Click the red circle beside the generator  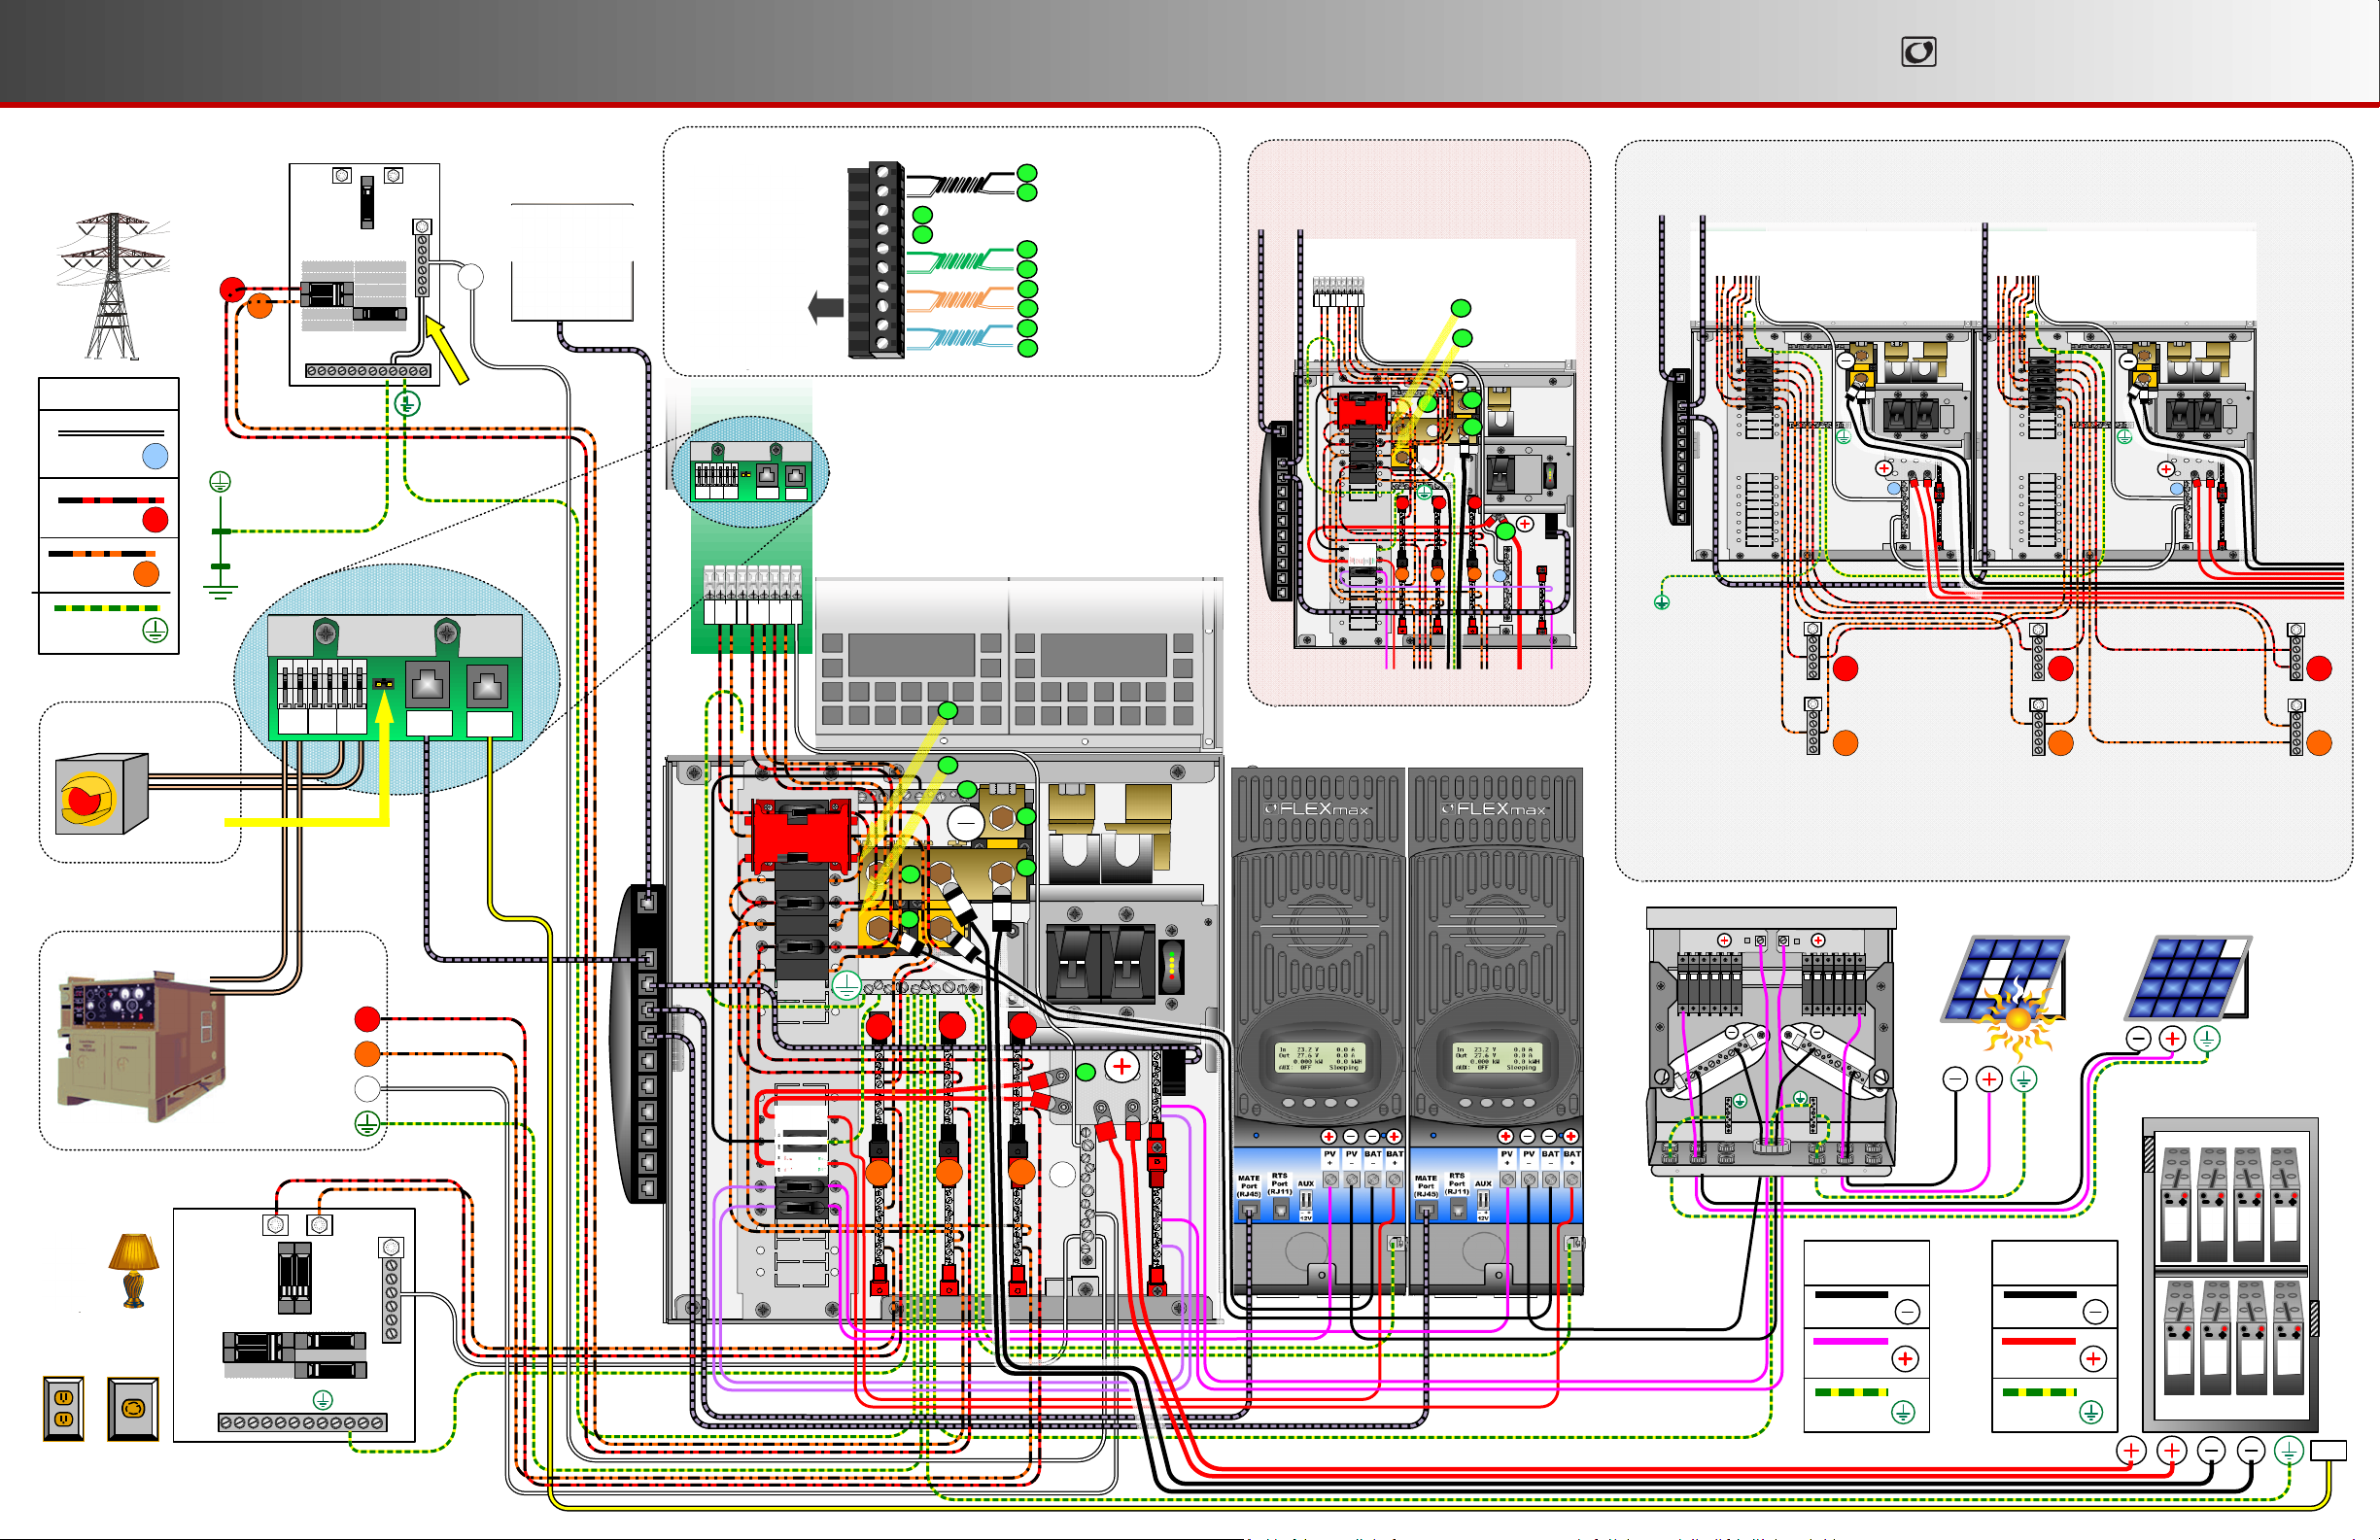[367, 1019]
